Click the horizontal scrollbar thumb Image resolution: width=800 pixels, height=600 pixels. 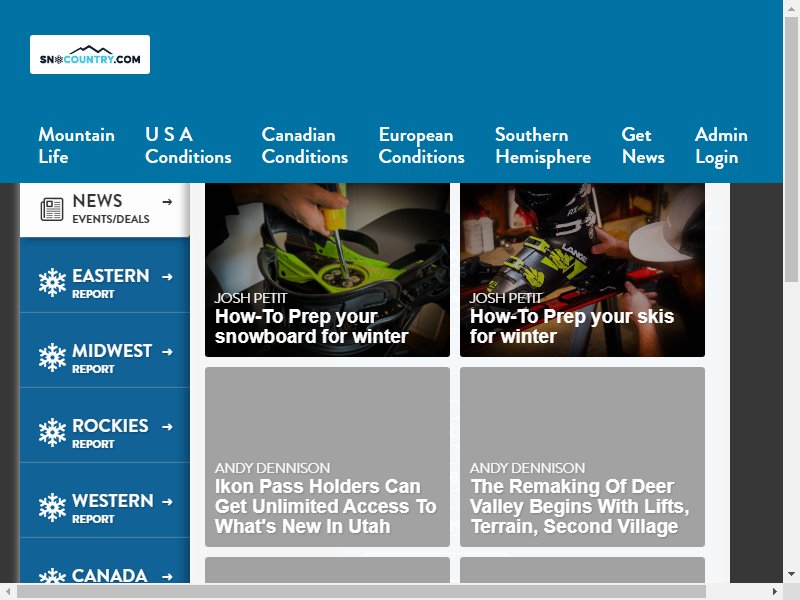[362, 591]
